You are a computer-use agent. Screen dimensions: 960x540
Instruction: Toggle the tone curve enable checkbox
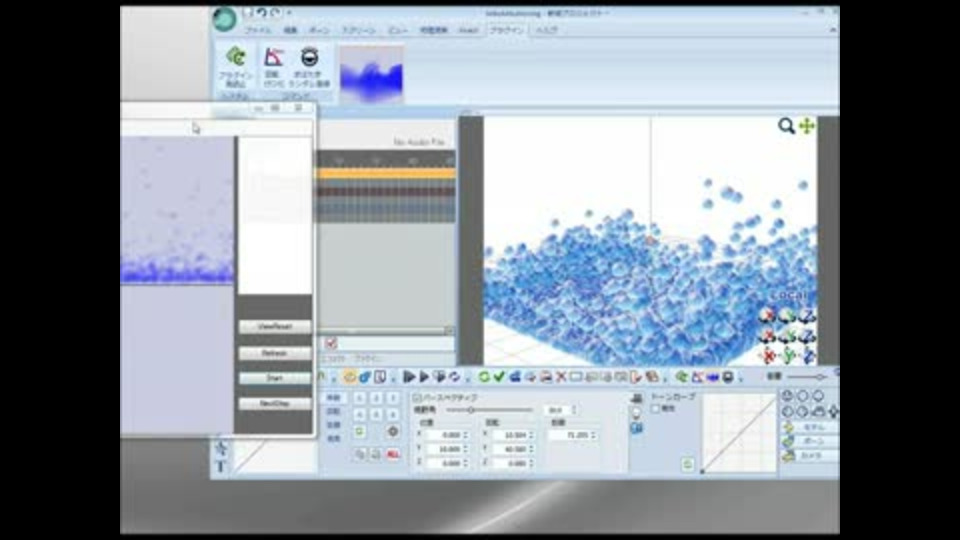point(656,408)
